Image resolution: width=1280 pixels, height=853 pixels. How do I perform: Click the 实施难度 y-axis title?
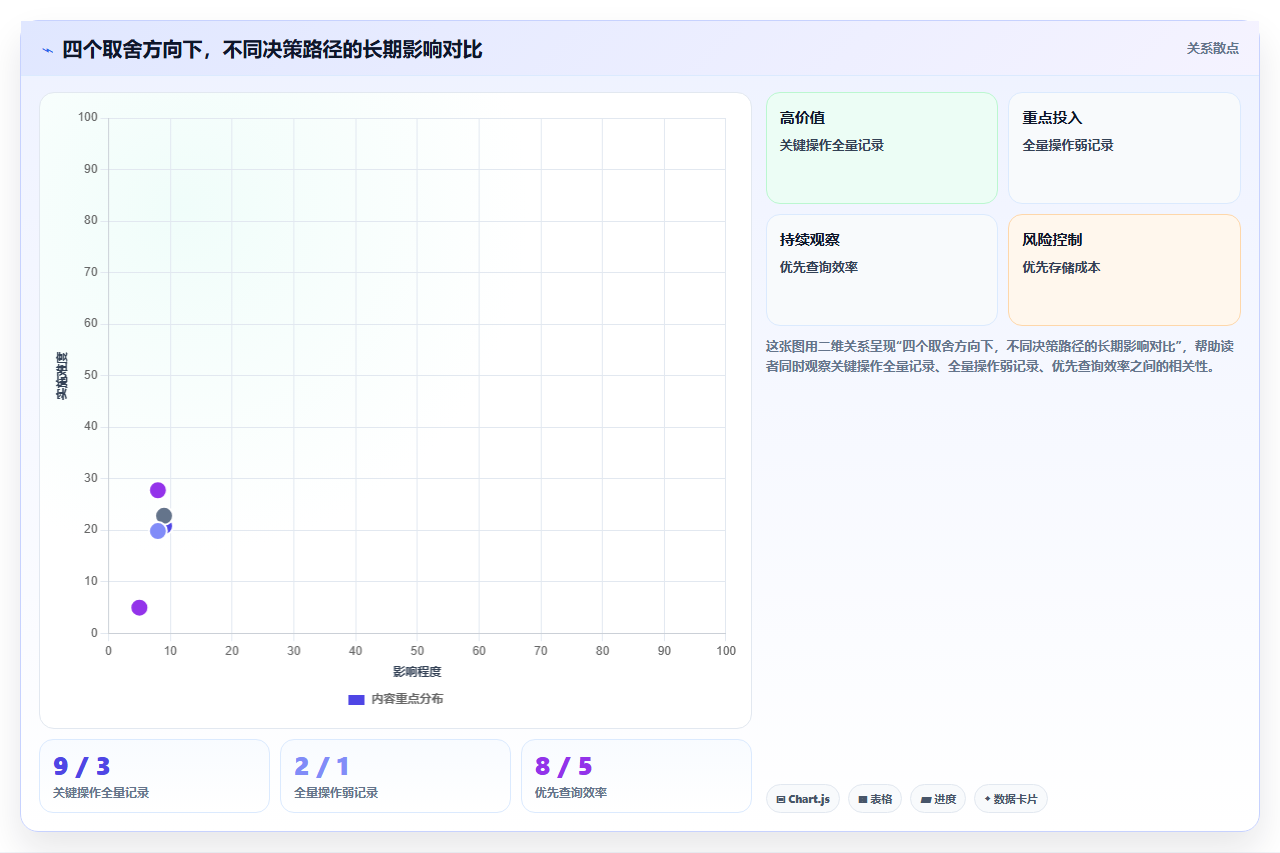(x=62, y=376)
